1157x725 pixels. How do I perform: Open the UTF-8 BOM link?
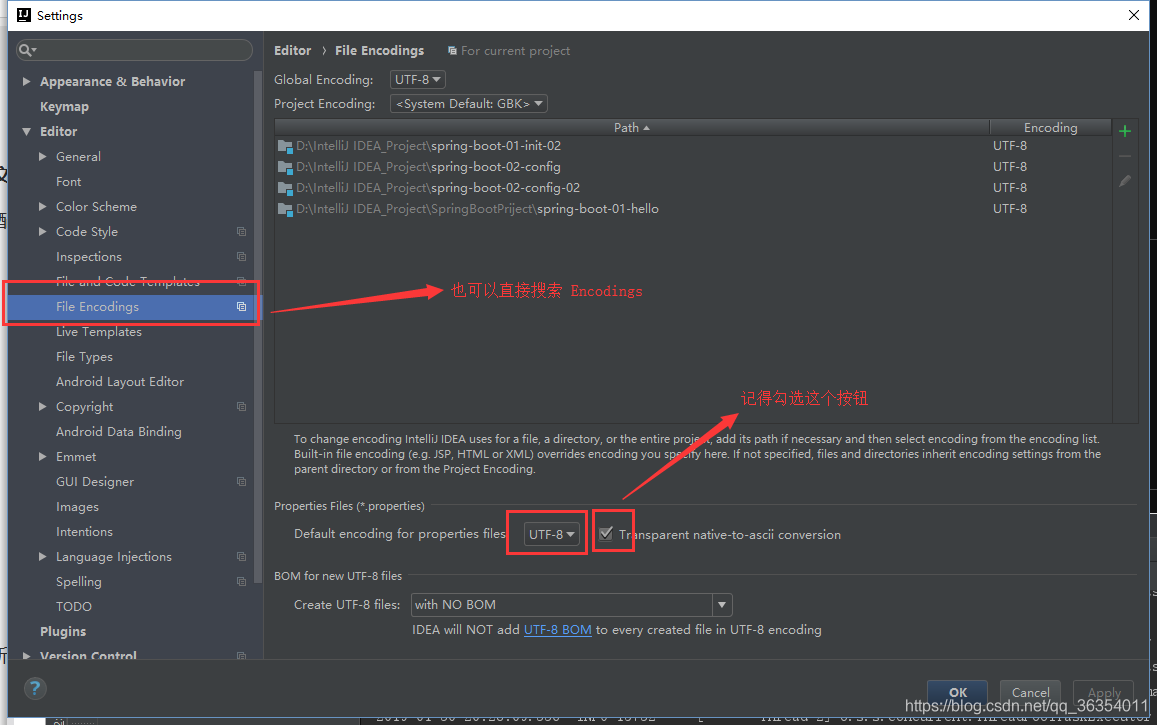[x=557, y=630]
